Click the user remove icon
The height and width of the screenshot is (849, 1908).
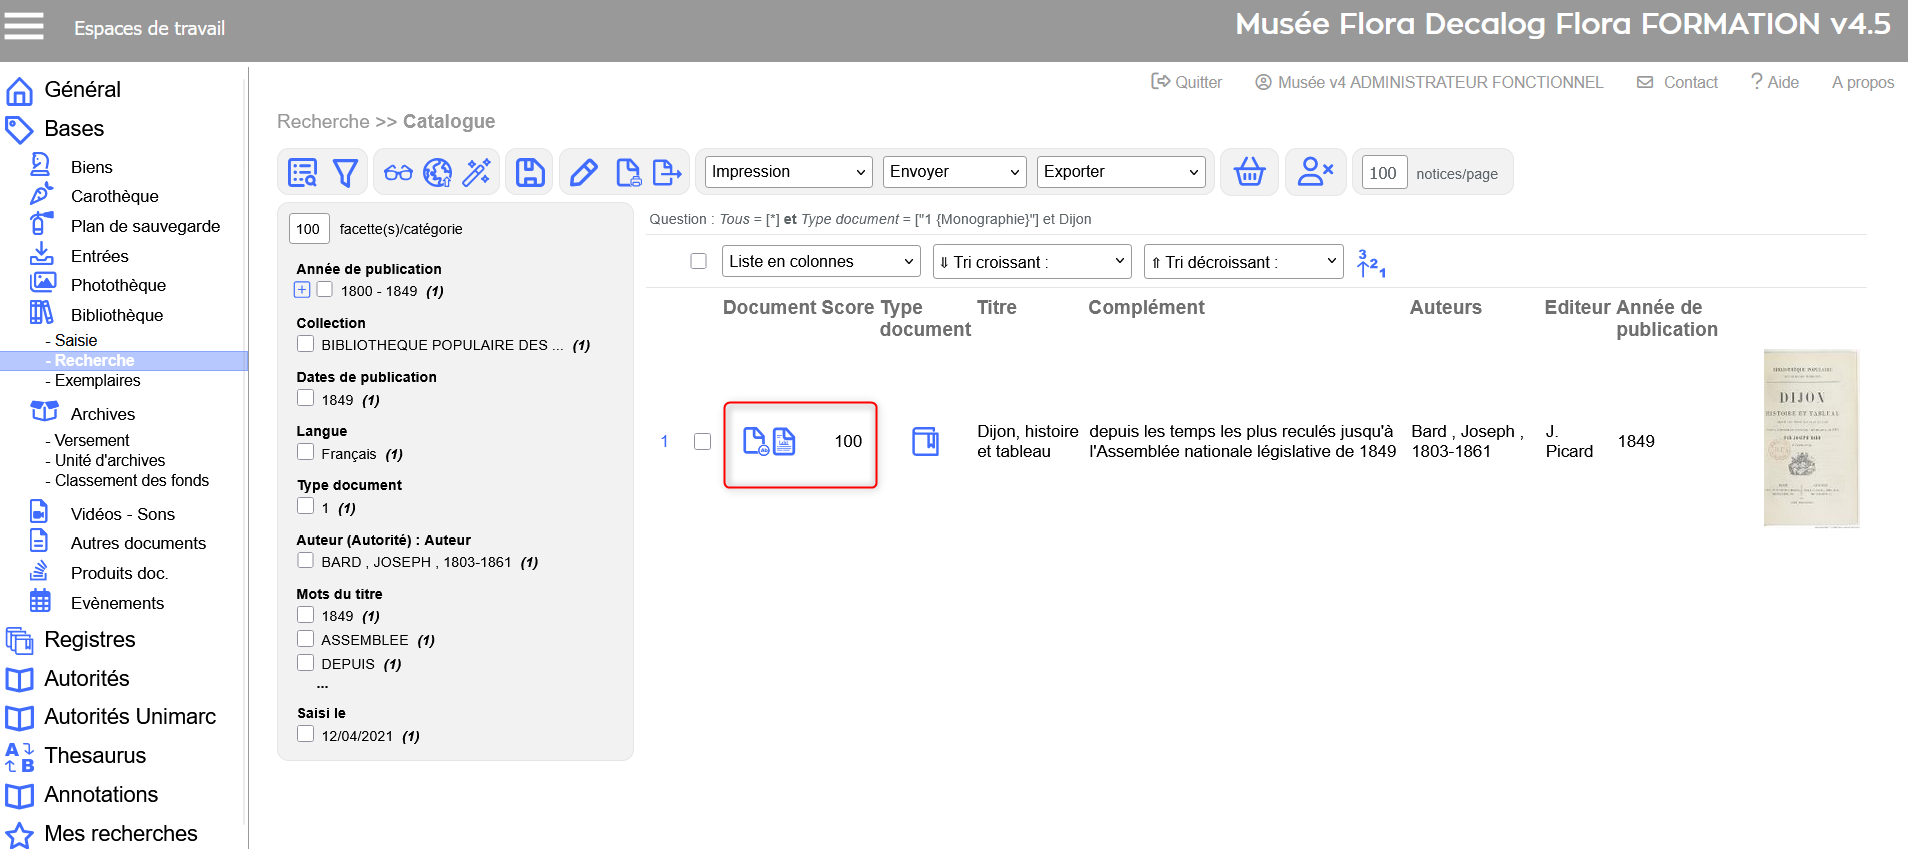[1314, 172]
